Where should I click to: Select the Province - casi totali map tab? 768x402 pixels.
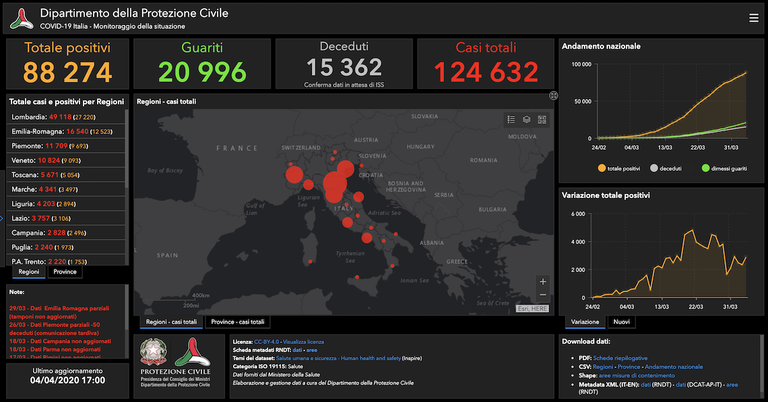237,322
